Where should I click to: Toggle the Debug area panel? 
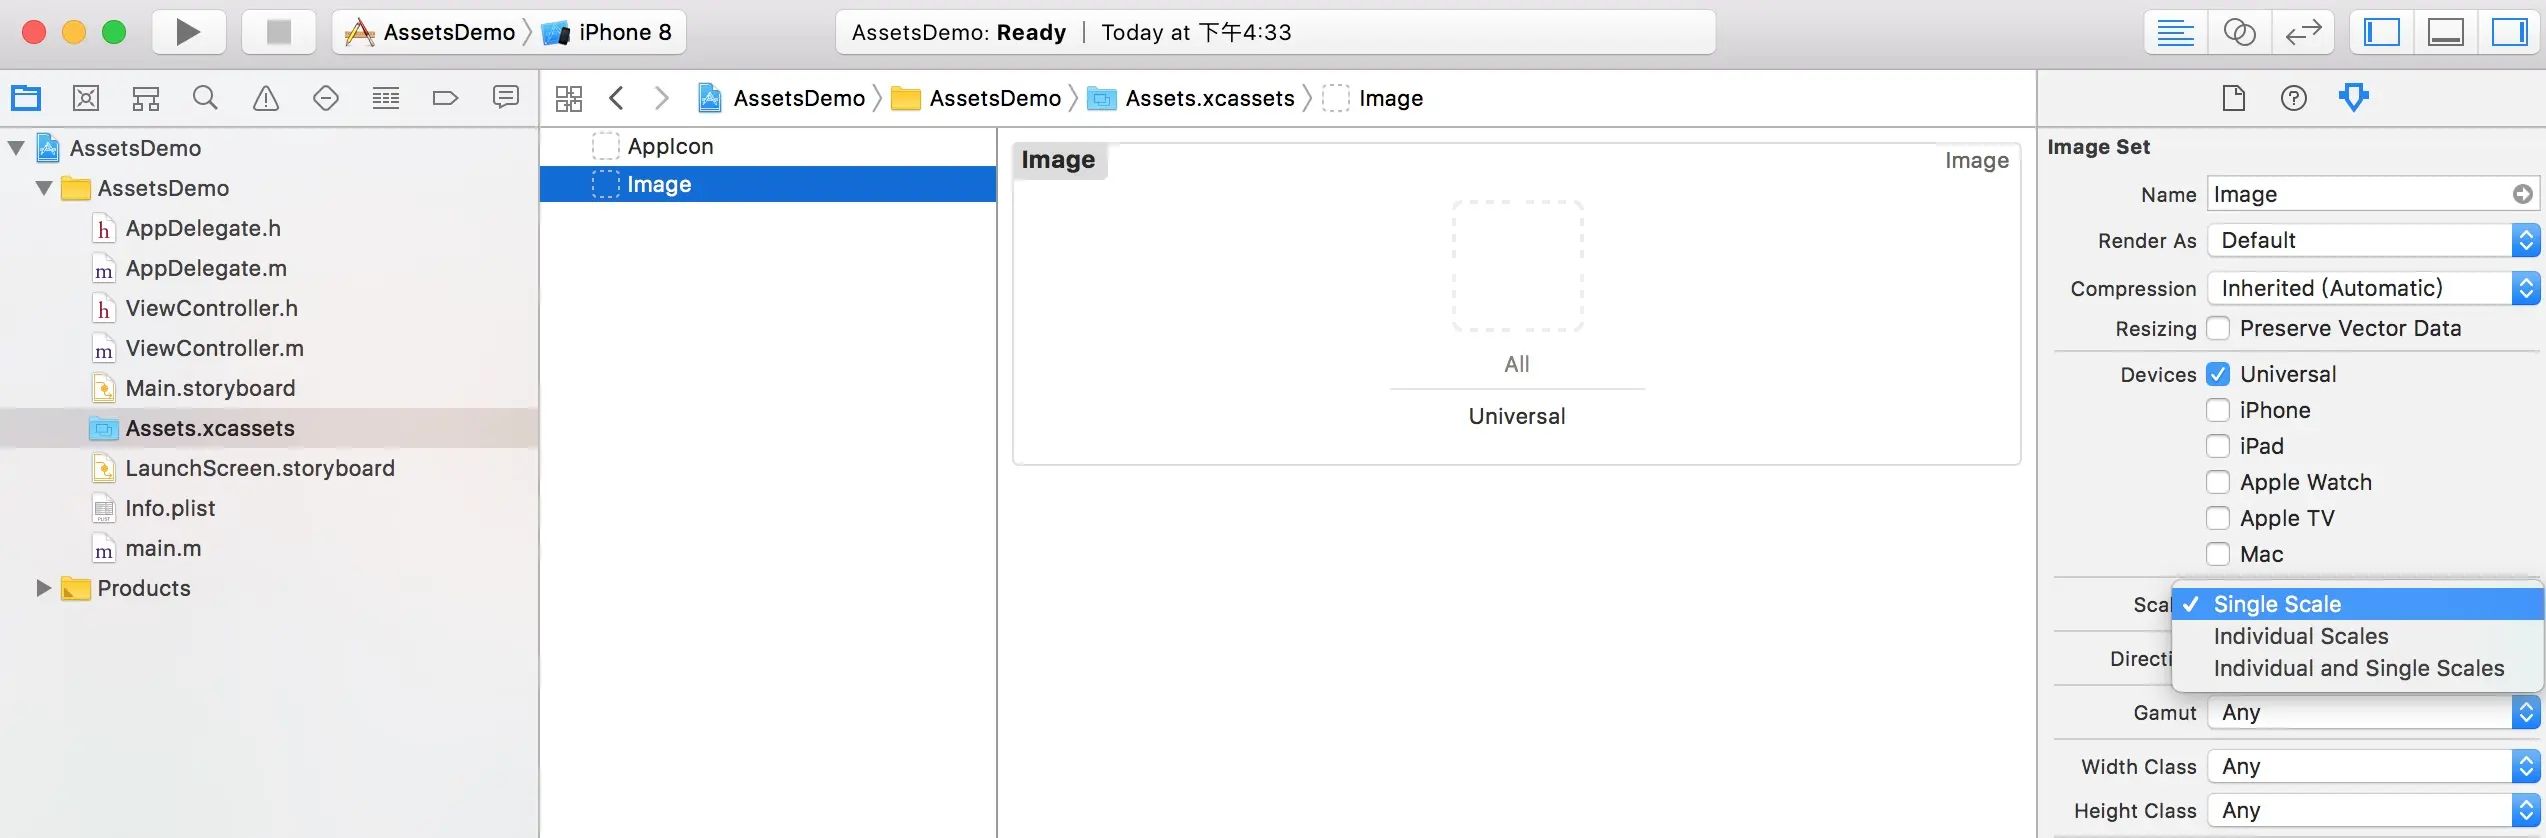tap(2446, 32)
